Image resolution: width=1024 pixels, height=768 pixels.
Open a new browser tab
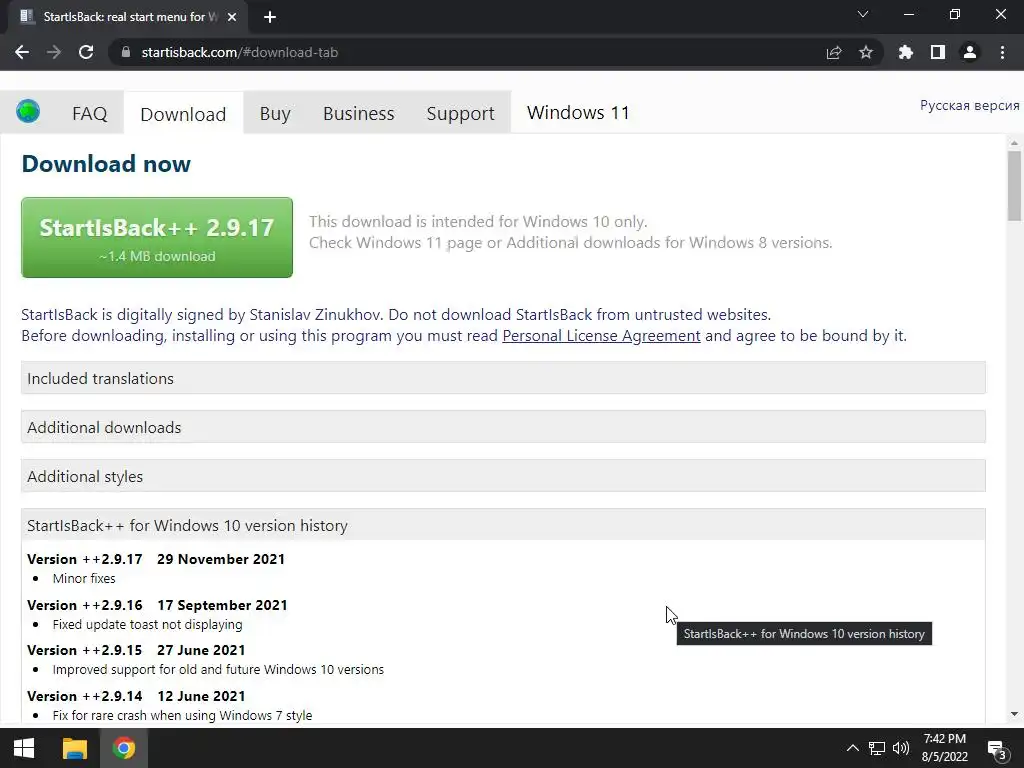click(x=270, y=17)
